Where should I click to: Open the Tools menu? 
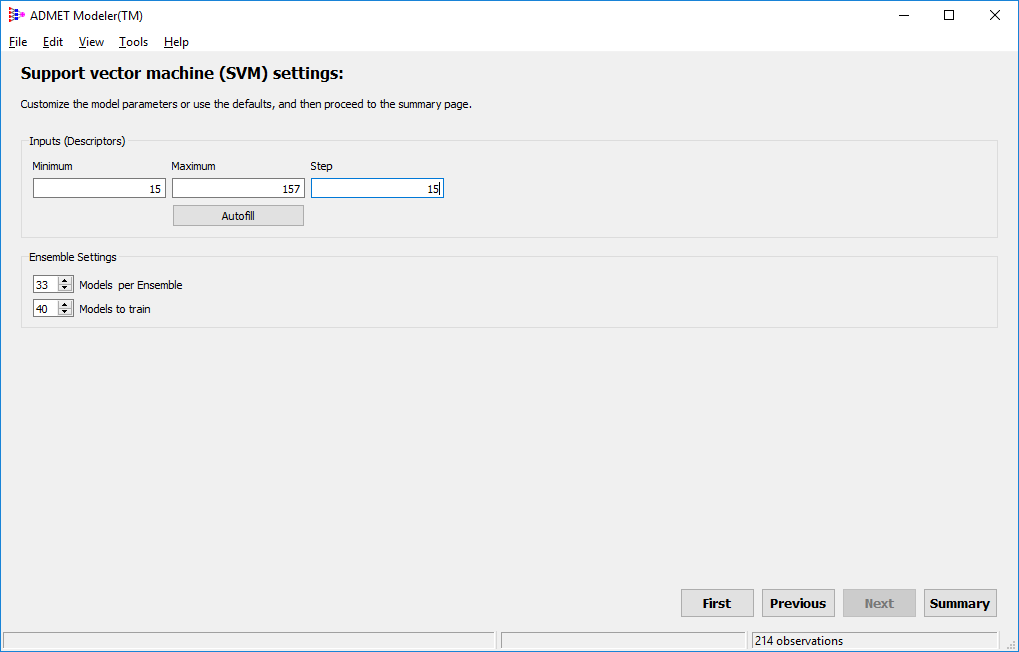tap(133, 42)
